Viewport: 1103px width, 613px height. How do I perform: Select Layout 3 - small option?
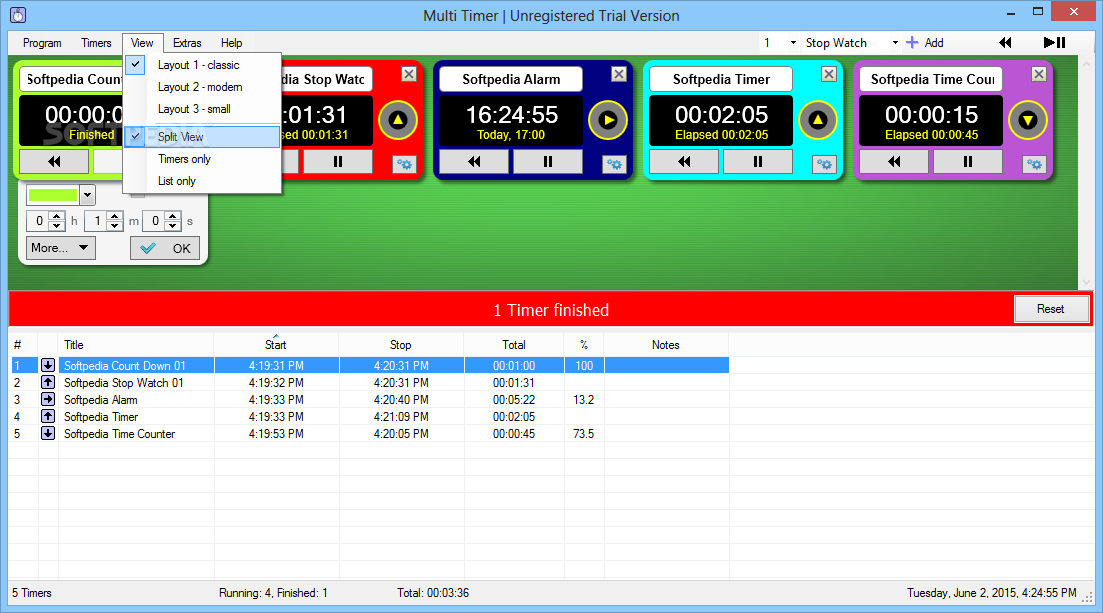tap(203, 109)
